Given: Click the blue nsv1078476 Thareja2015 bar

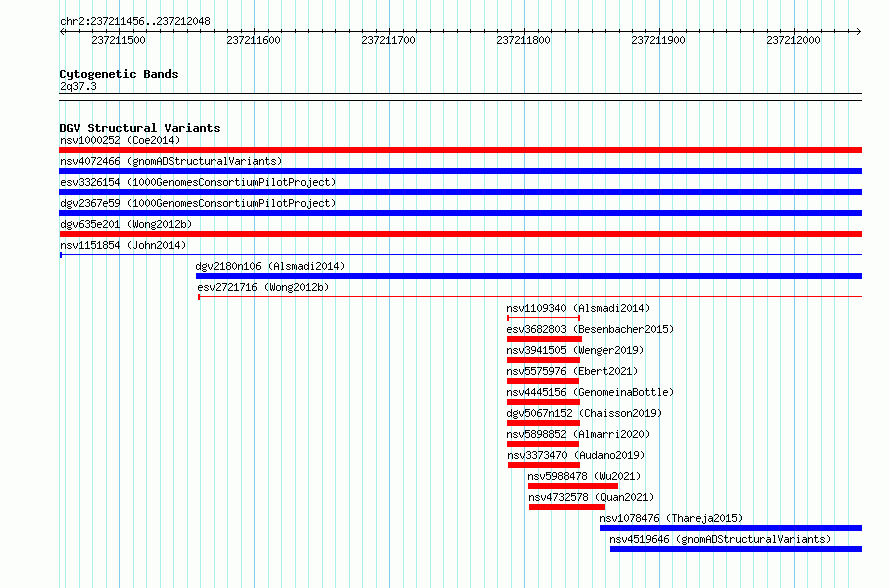Looking at the screenshot, I should 731,528.
